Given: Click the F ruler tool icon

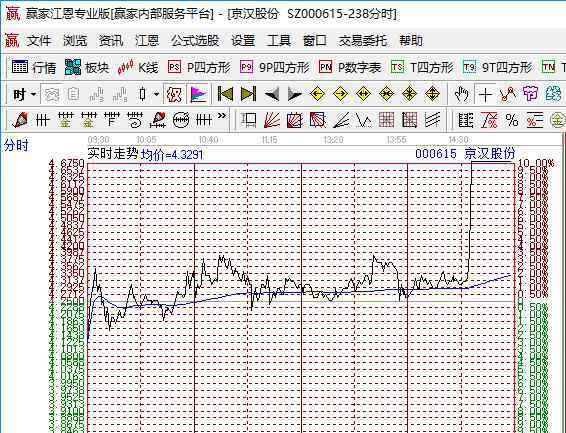Looking at the screenshot, I should tap(112, 120).
